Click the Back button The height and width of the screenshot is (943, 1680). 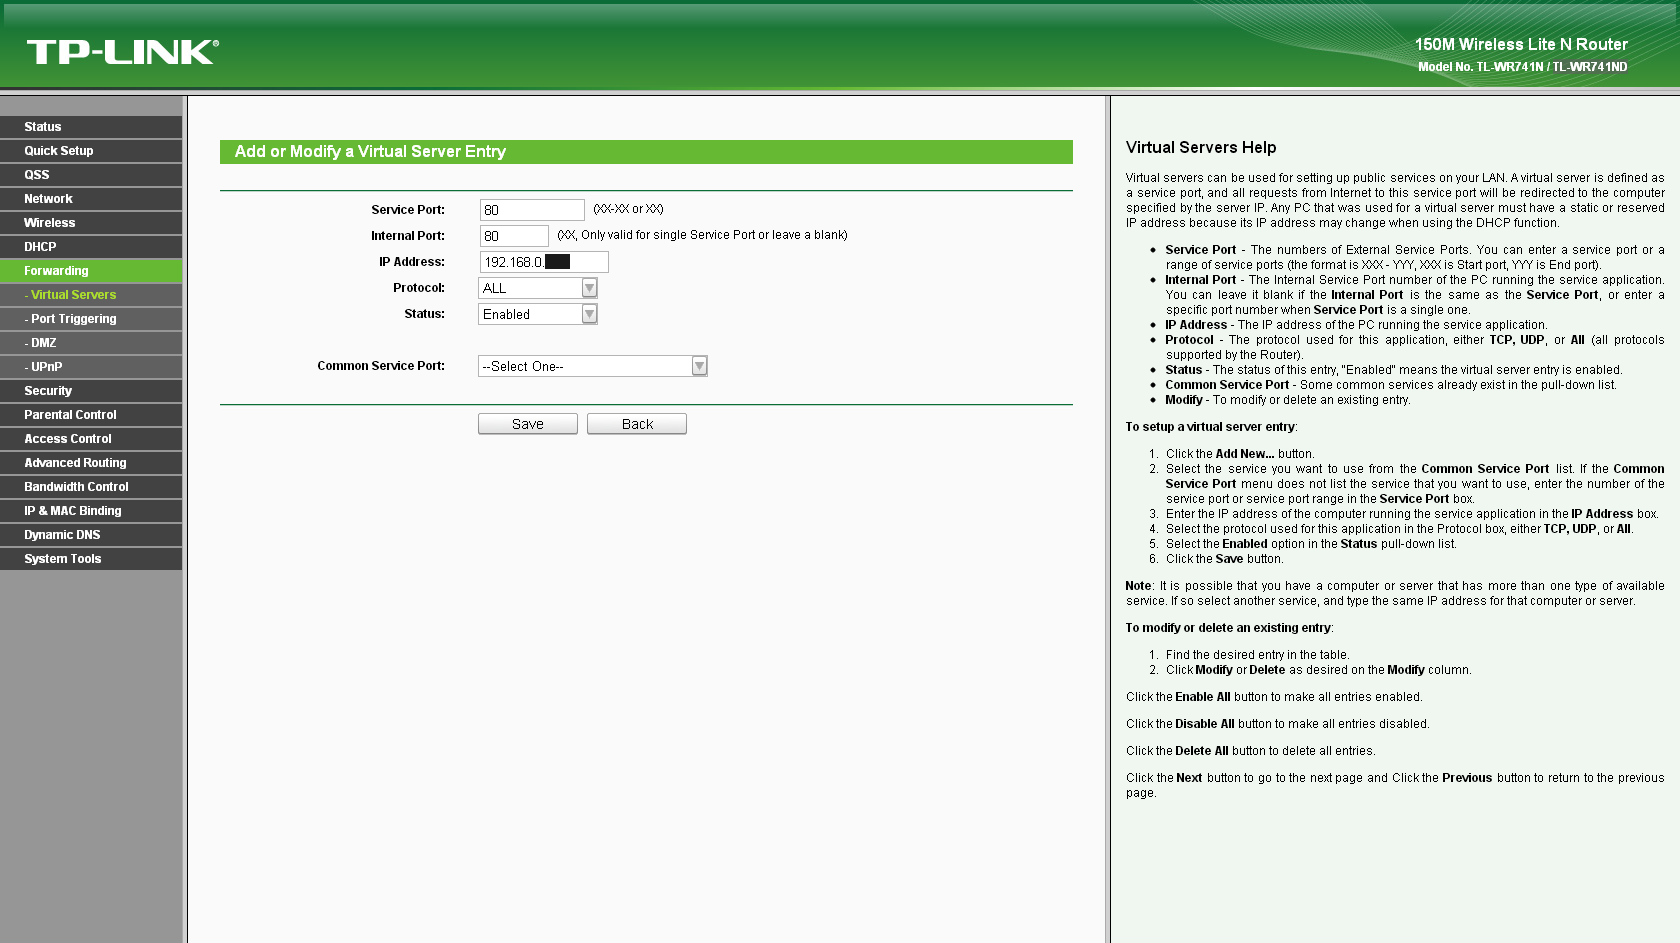(x=636, y=423)
